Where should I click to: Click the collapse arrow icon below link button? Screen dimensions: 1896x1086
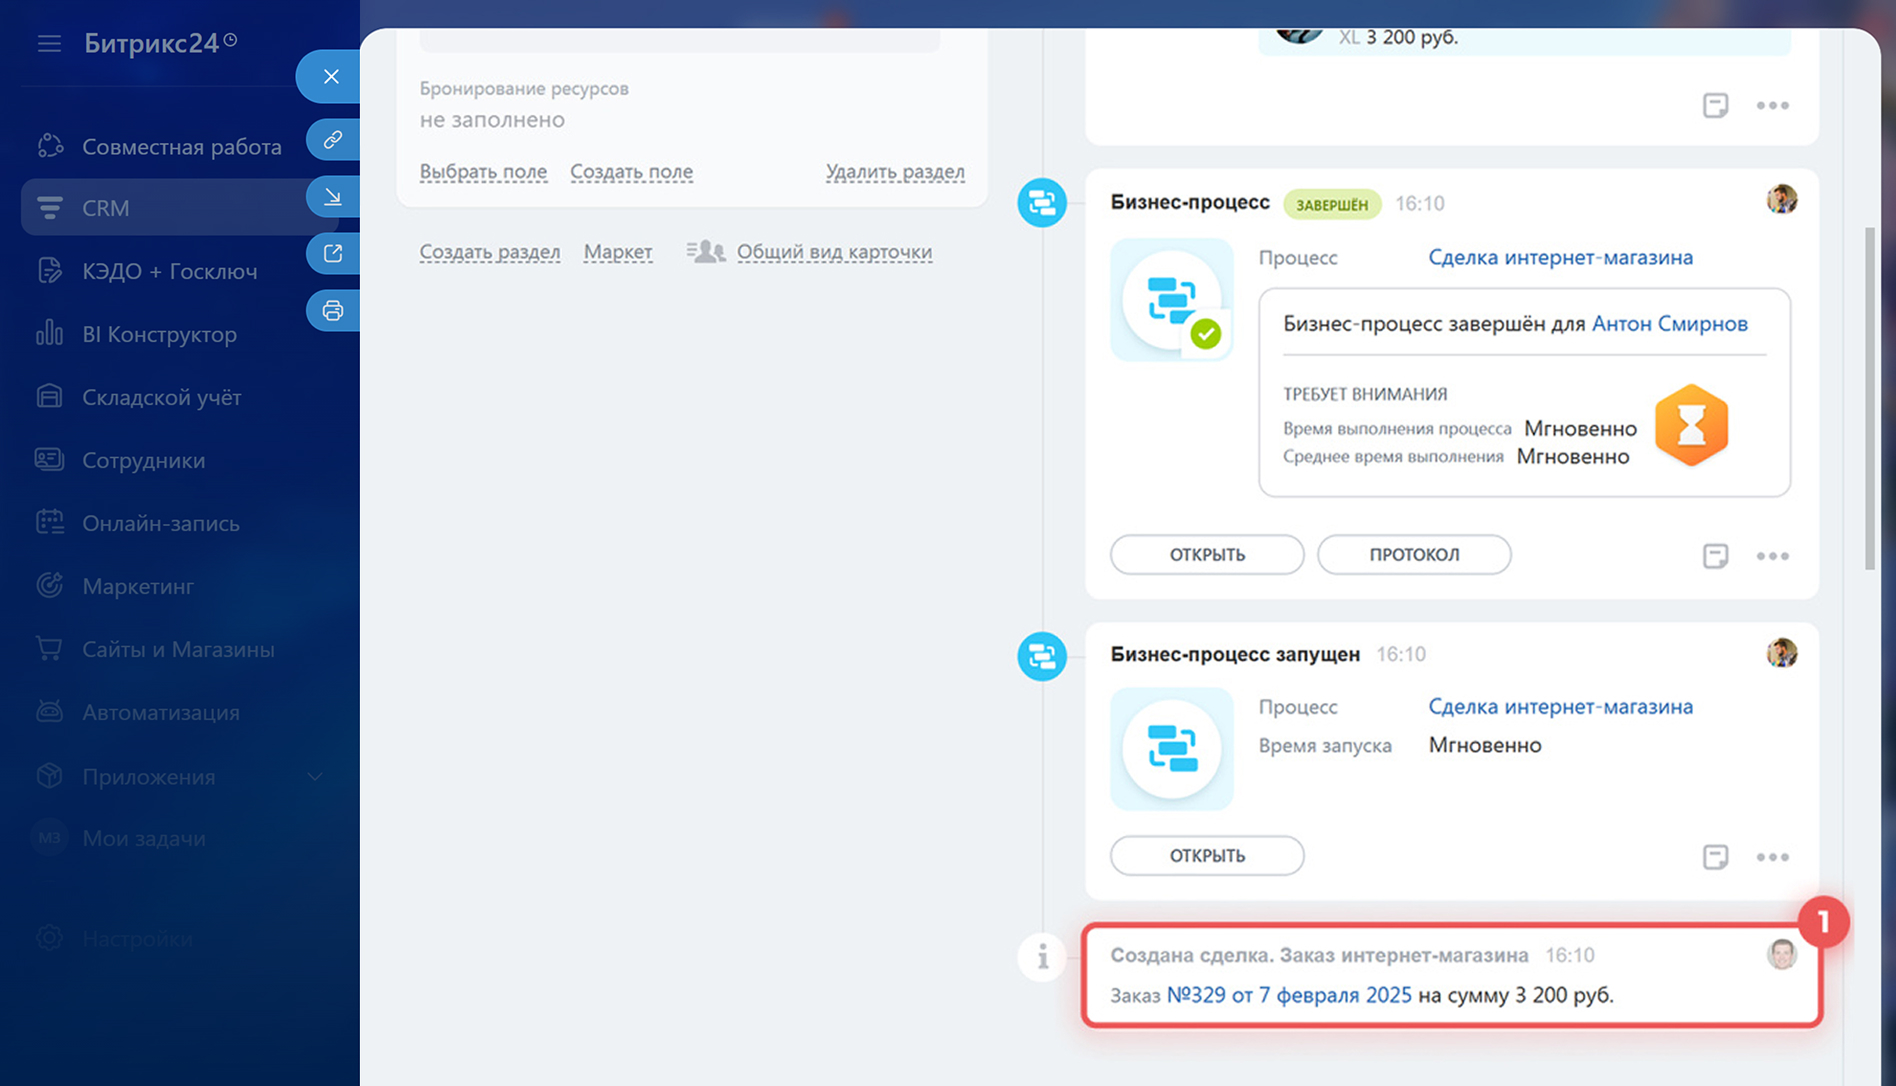pyautogui.click(x=333, y=197)
